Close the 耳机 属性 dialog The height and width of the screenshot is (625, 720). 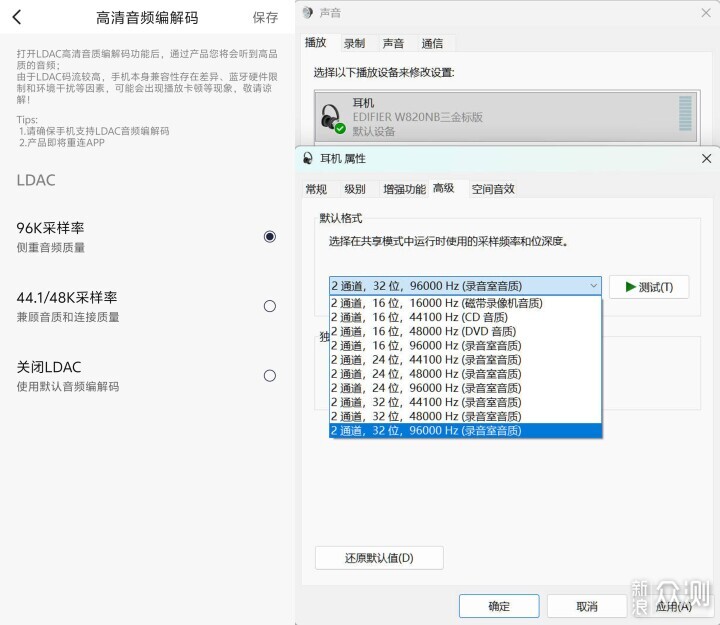706,158
